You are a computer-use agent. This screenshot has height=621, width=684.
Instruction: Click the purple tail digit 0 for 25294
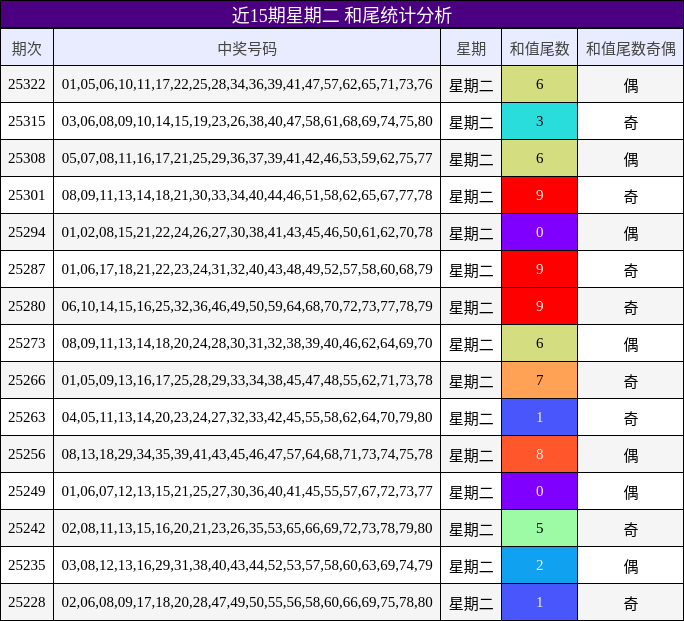(x=540, y=232)
